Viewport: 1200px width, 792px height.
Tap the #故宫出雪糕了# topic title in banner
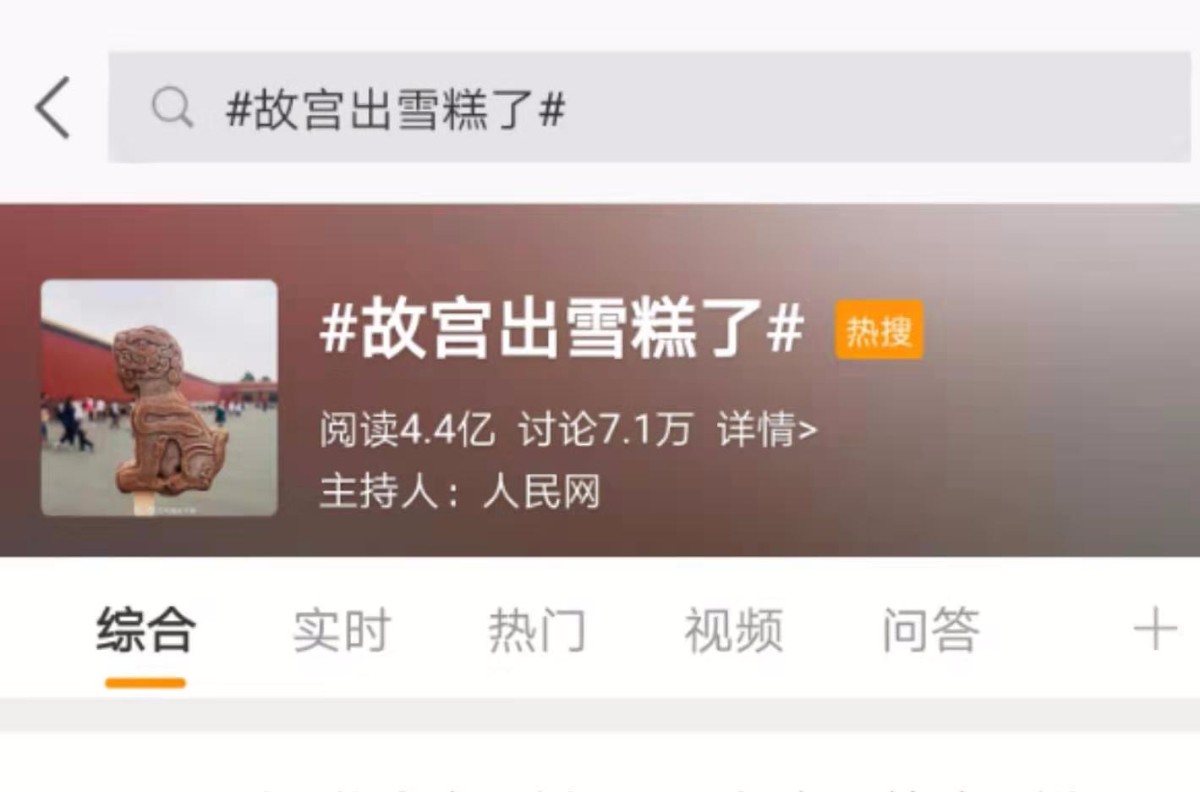pyautogui.click(x=562, y=330)
